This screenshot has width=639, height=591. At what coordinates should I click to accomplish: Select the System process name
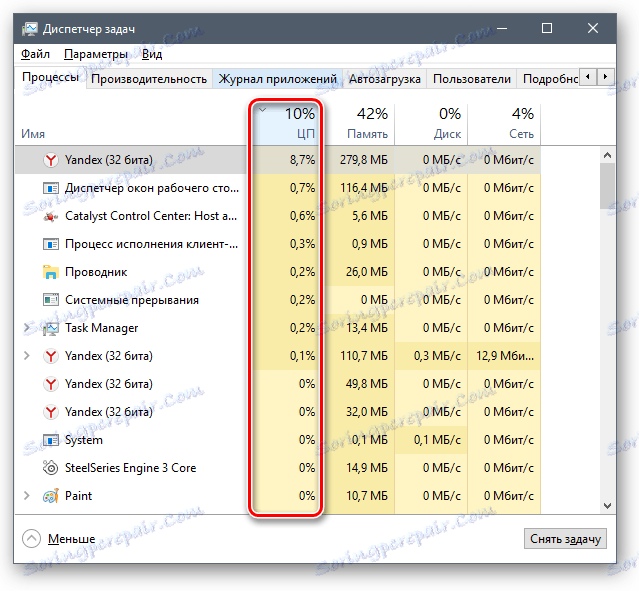pos(84,440)
